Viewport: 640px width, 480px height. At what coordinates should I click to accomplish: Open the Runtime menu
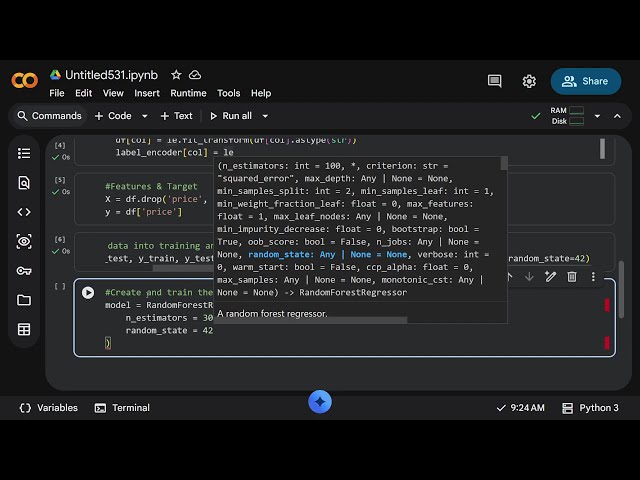(188, 93)
